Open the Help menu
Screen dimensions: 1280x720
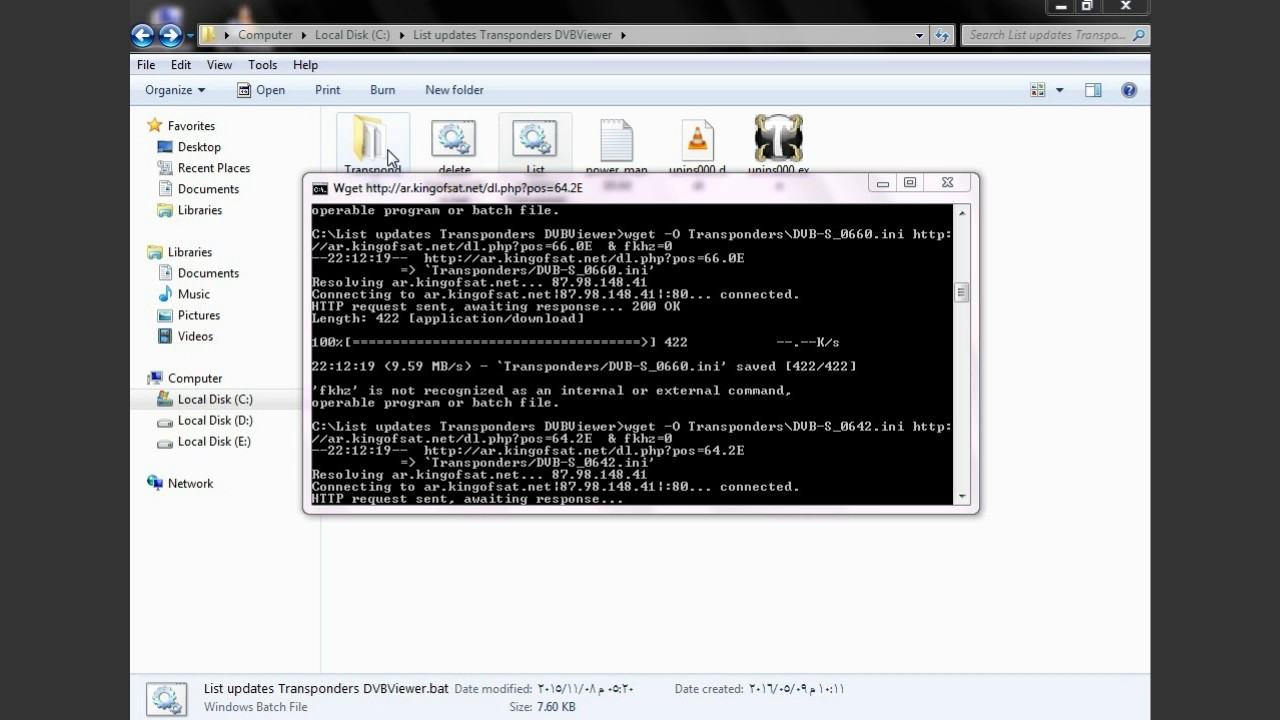(x=305, y=65)
